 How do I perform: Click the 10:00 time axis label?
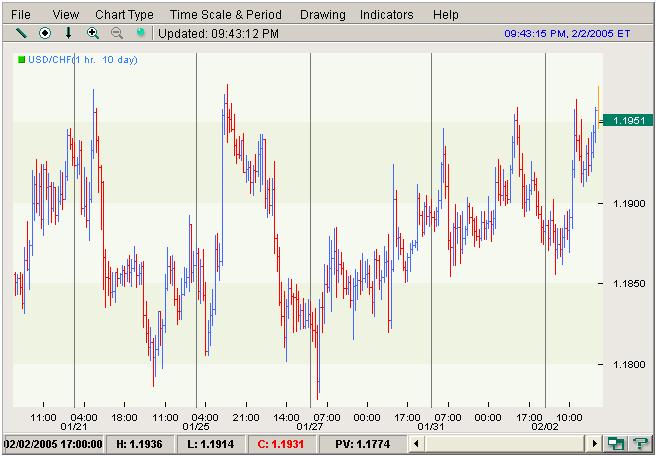(x=569, y=418)
